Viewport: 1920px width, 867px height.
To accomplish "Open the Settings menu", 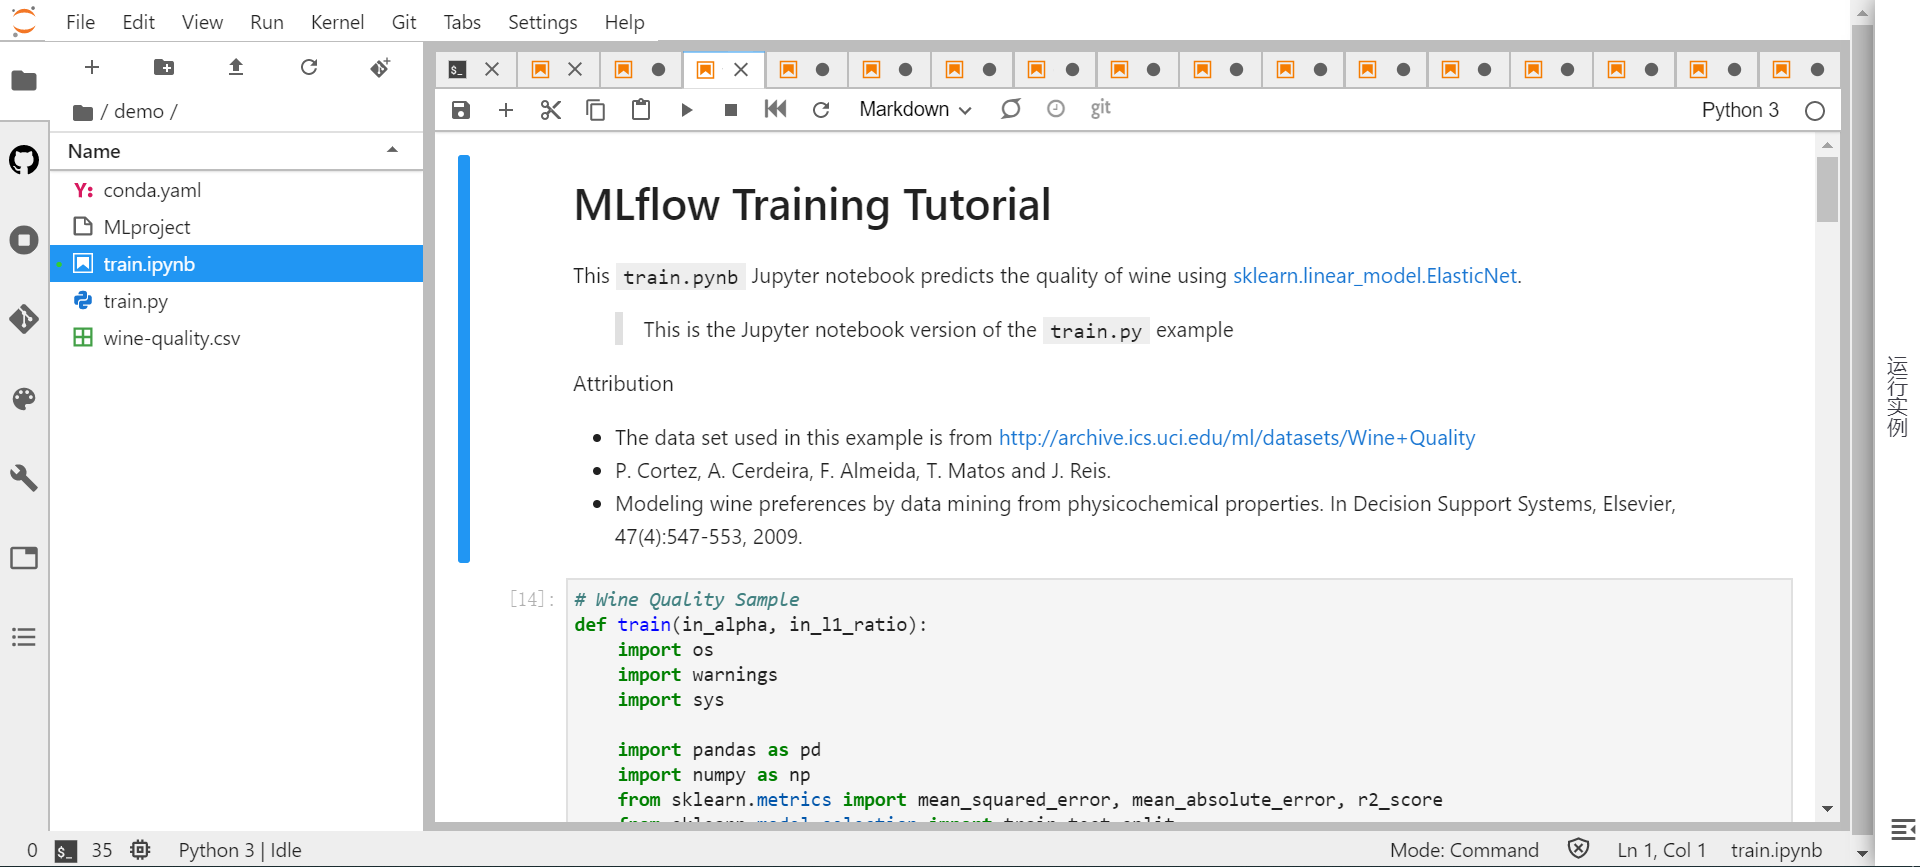I will (543, 22).
